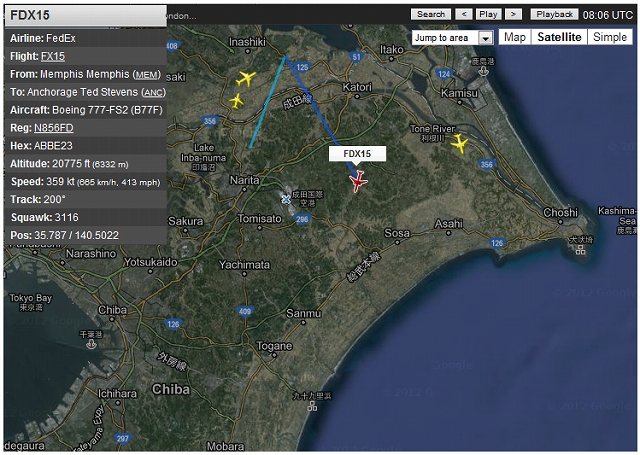Switch to the Map view

[x=515, y=37]
